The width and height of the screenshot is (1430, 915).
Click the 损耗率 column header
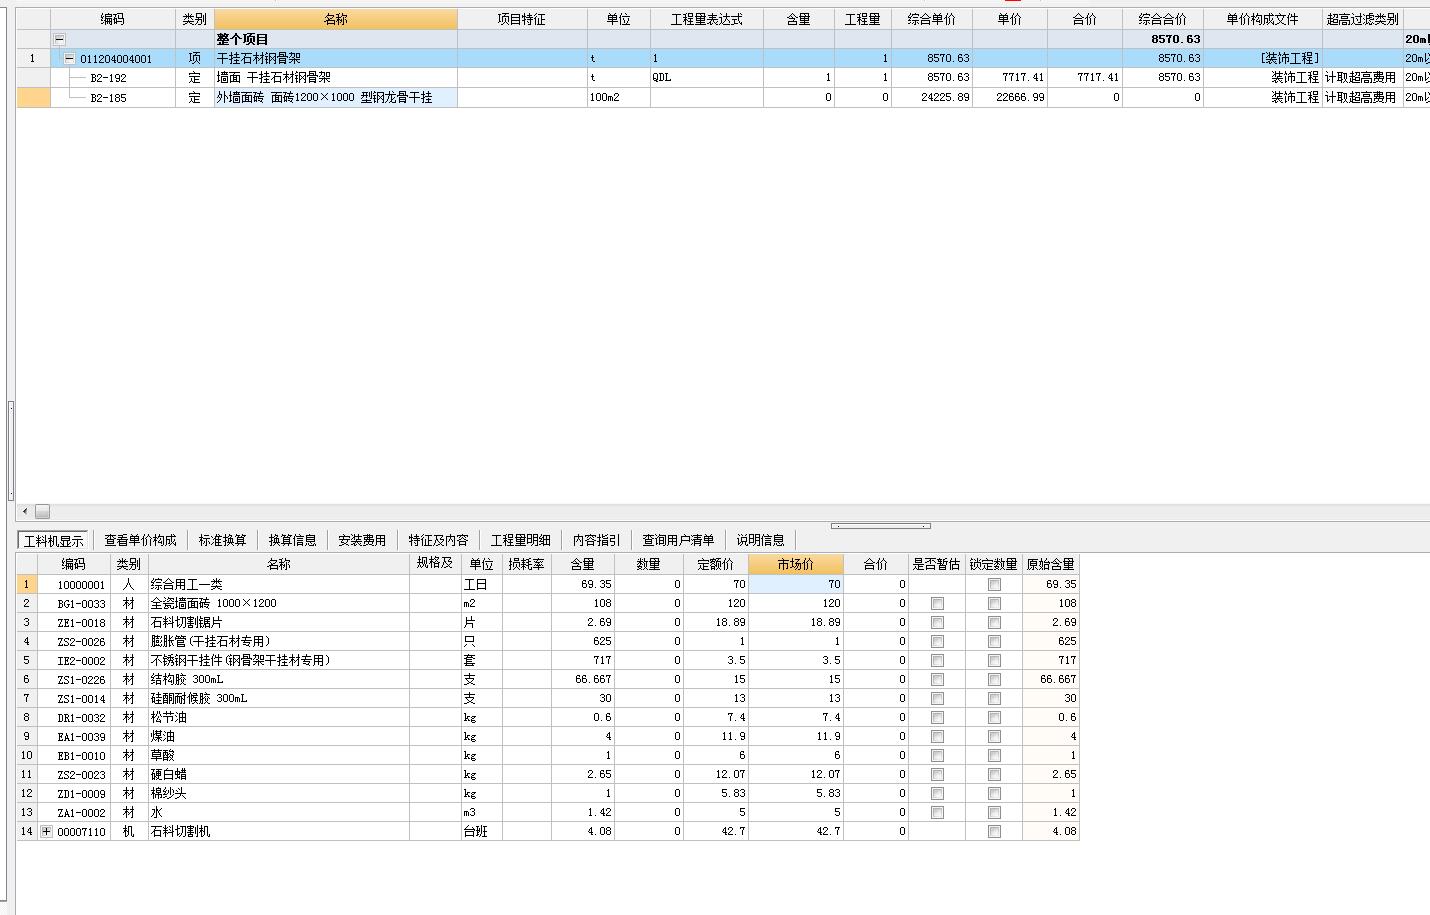[x=526, y=564]
